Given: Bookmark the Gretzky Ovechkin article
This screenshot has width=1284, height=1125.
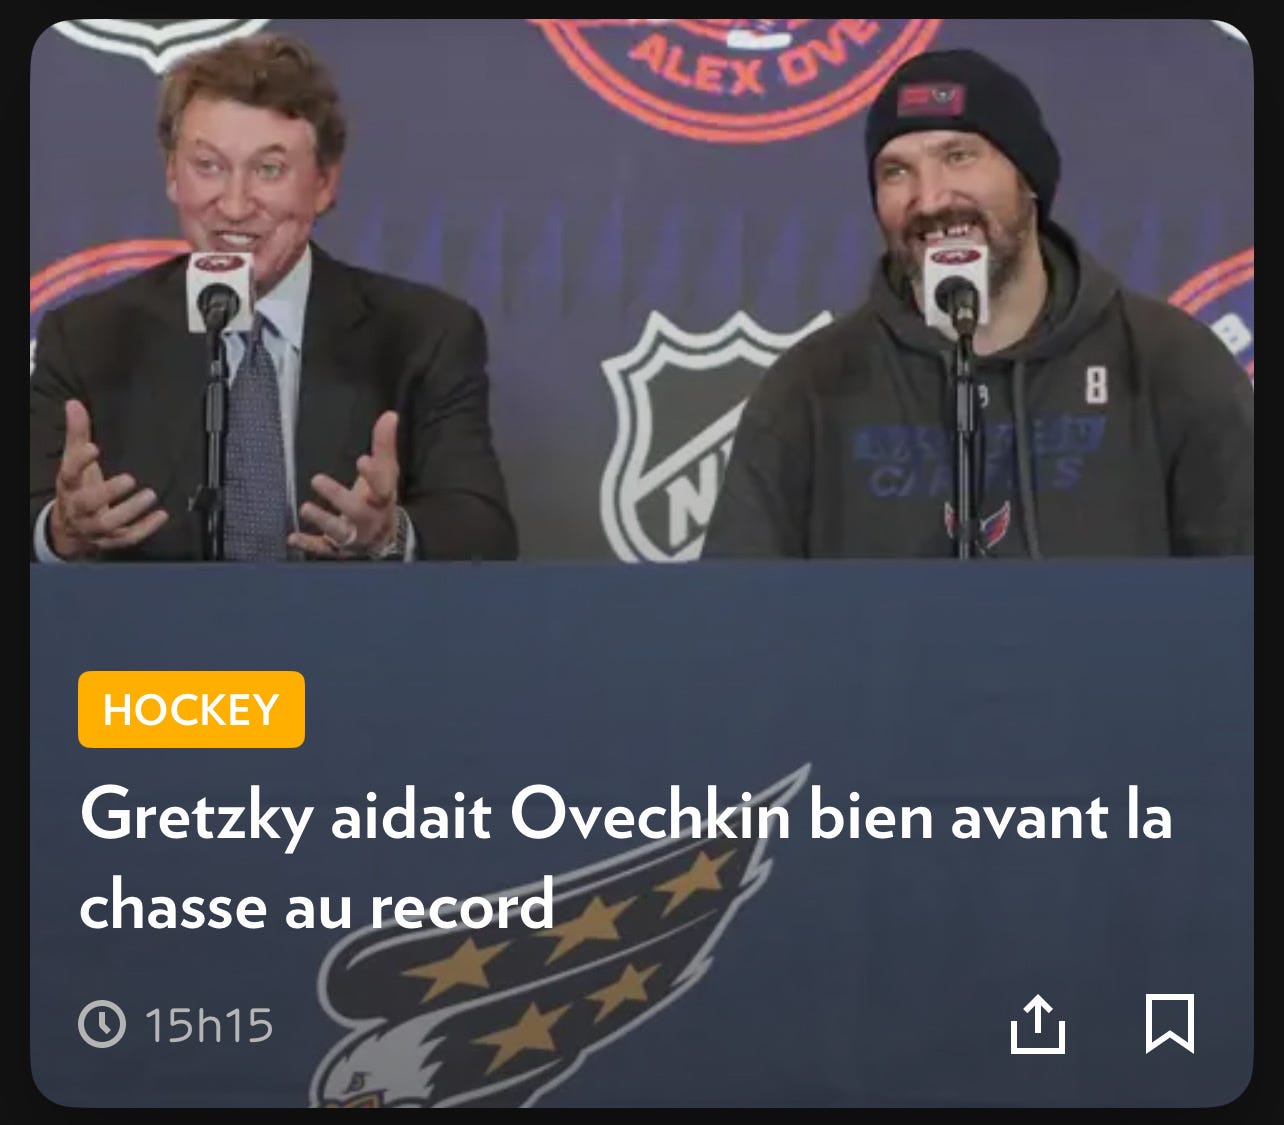Looking at the screenshot, I should (x=1169, y=1024).
